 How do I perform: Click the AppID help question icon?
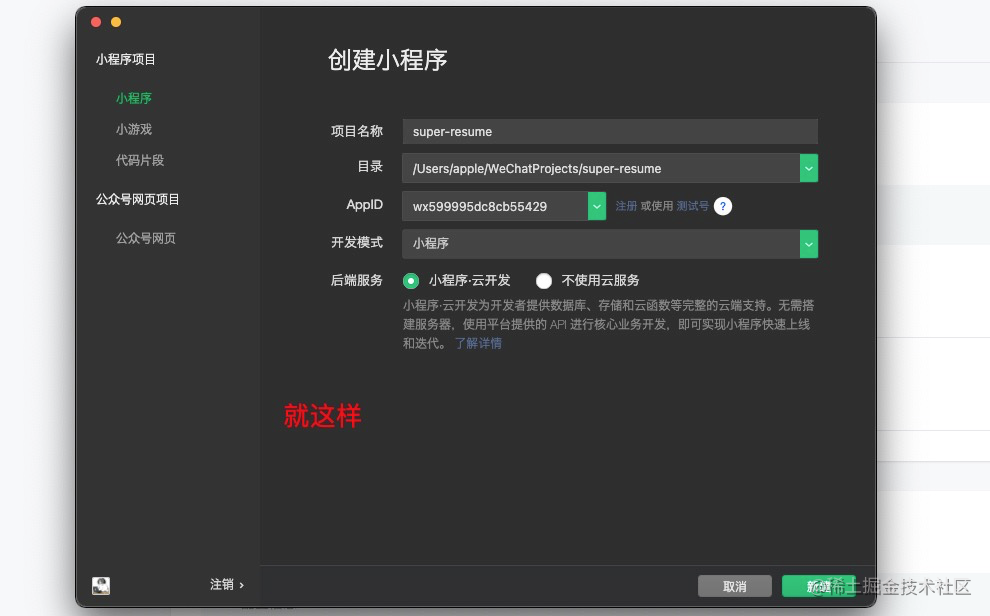pos(723,206)
